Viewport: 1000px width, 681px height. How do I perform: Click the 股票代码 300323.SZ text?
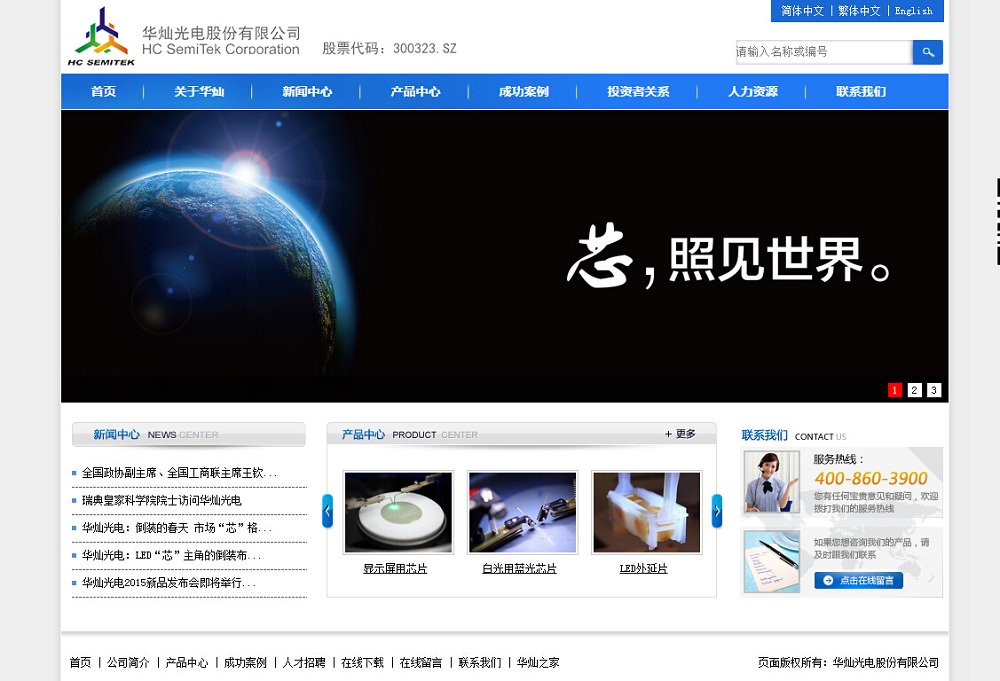389,48
